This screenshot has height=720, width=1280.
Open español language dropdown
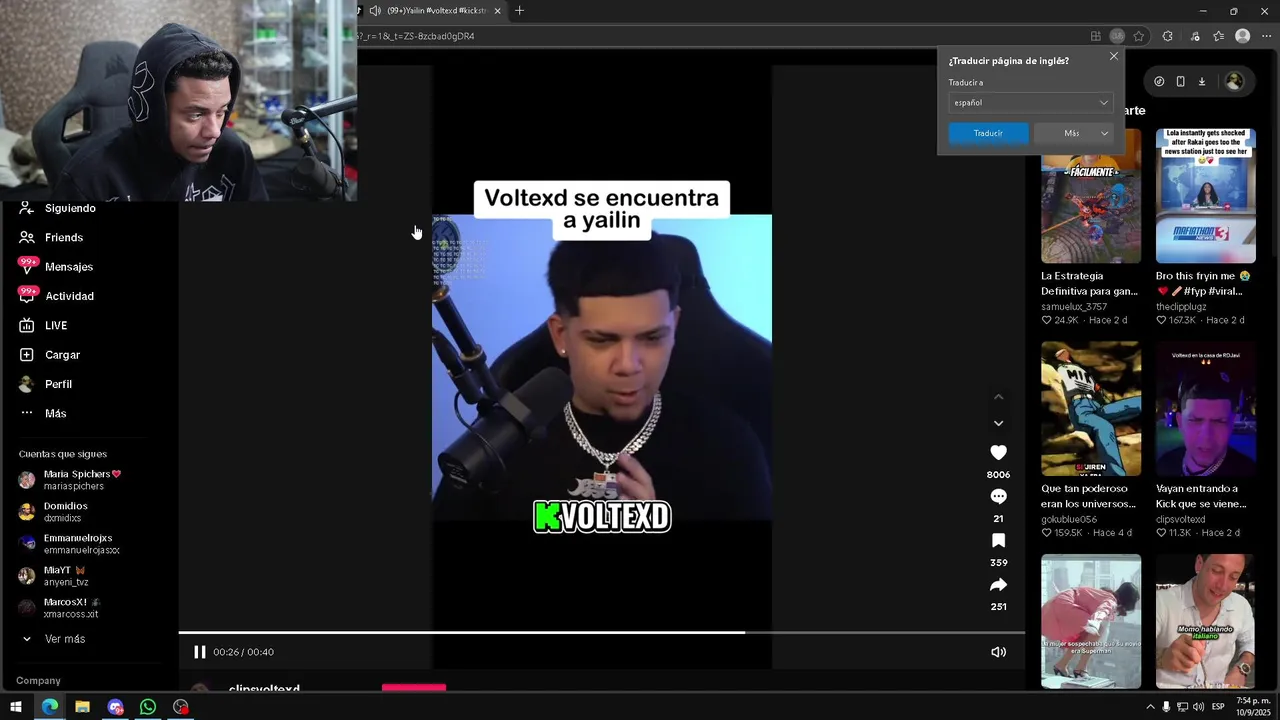point(1030,103)
